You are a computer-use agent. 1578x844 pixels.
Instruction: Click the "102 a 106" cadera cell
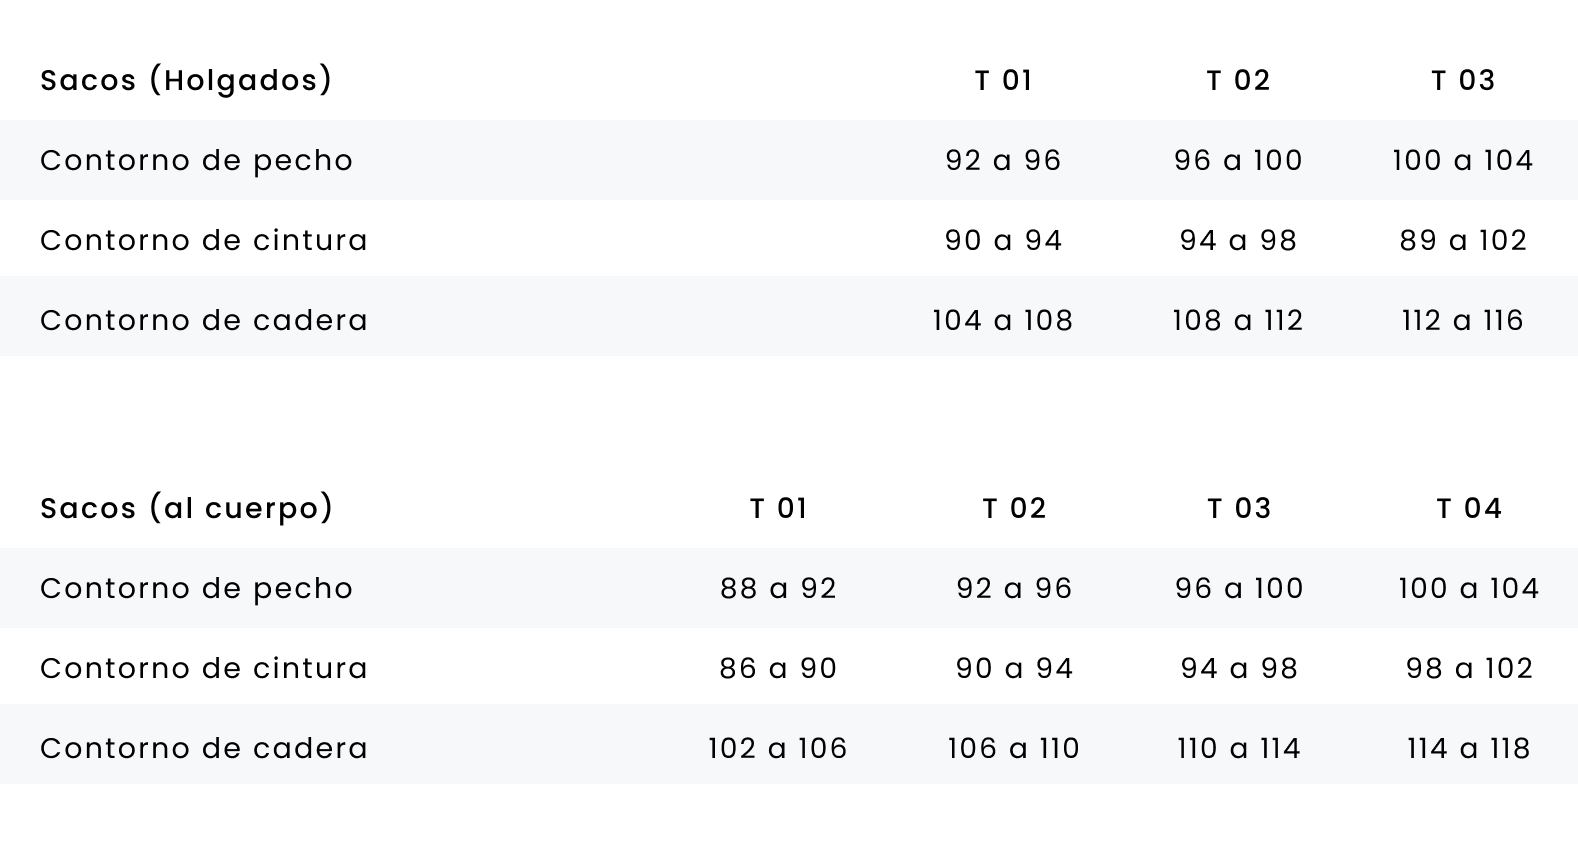tap(778, 748)
